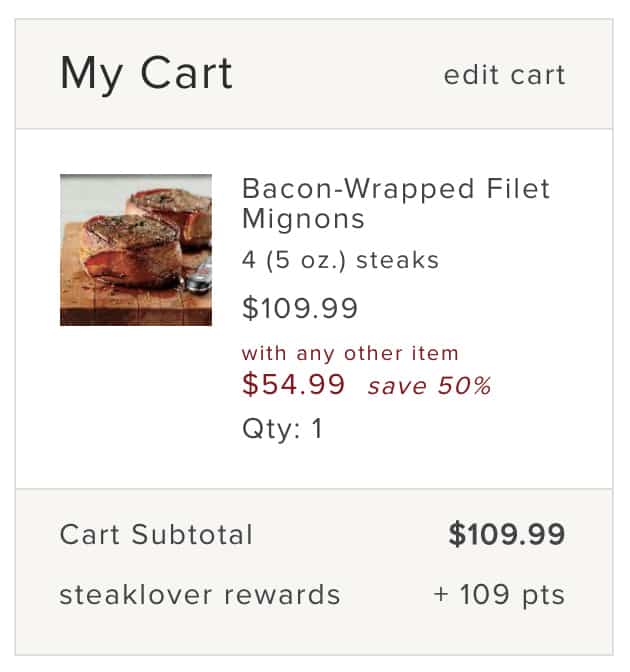The width and height of the screenshot is (630, 672).
Task: Click the steaklover rewards text
Action: (x=200, y=595)
